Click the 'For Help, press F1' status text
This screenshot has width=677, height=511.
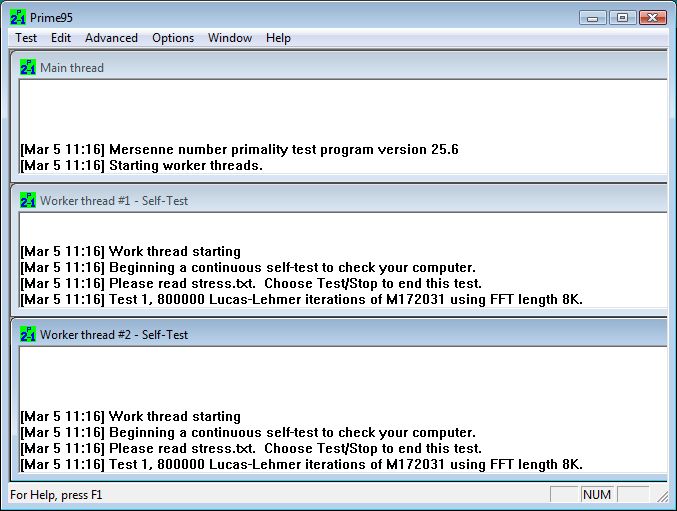pos(56,495)
